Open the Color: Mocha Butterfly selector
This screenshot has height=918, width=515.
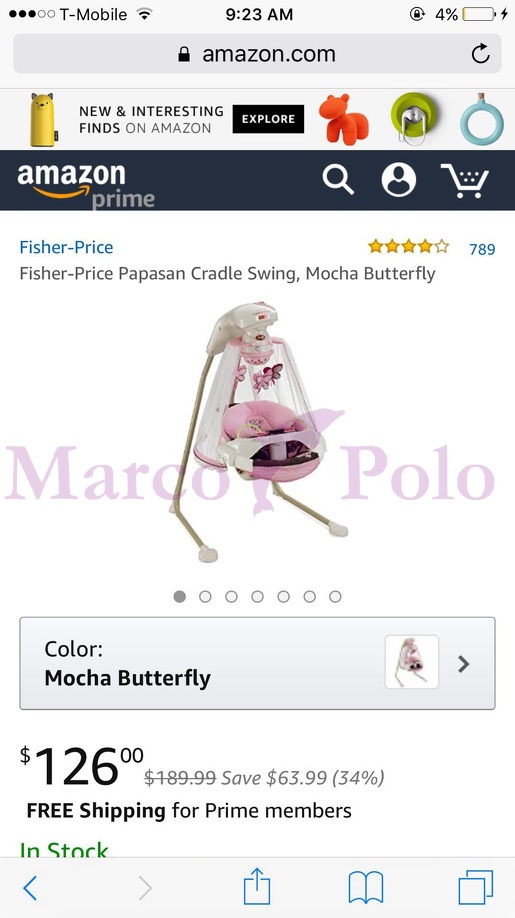(x=258, y=663)
